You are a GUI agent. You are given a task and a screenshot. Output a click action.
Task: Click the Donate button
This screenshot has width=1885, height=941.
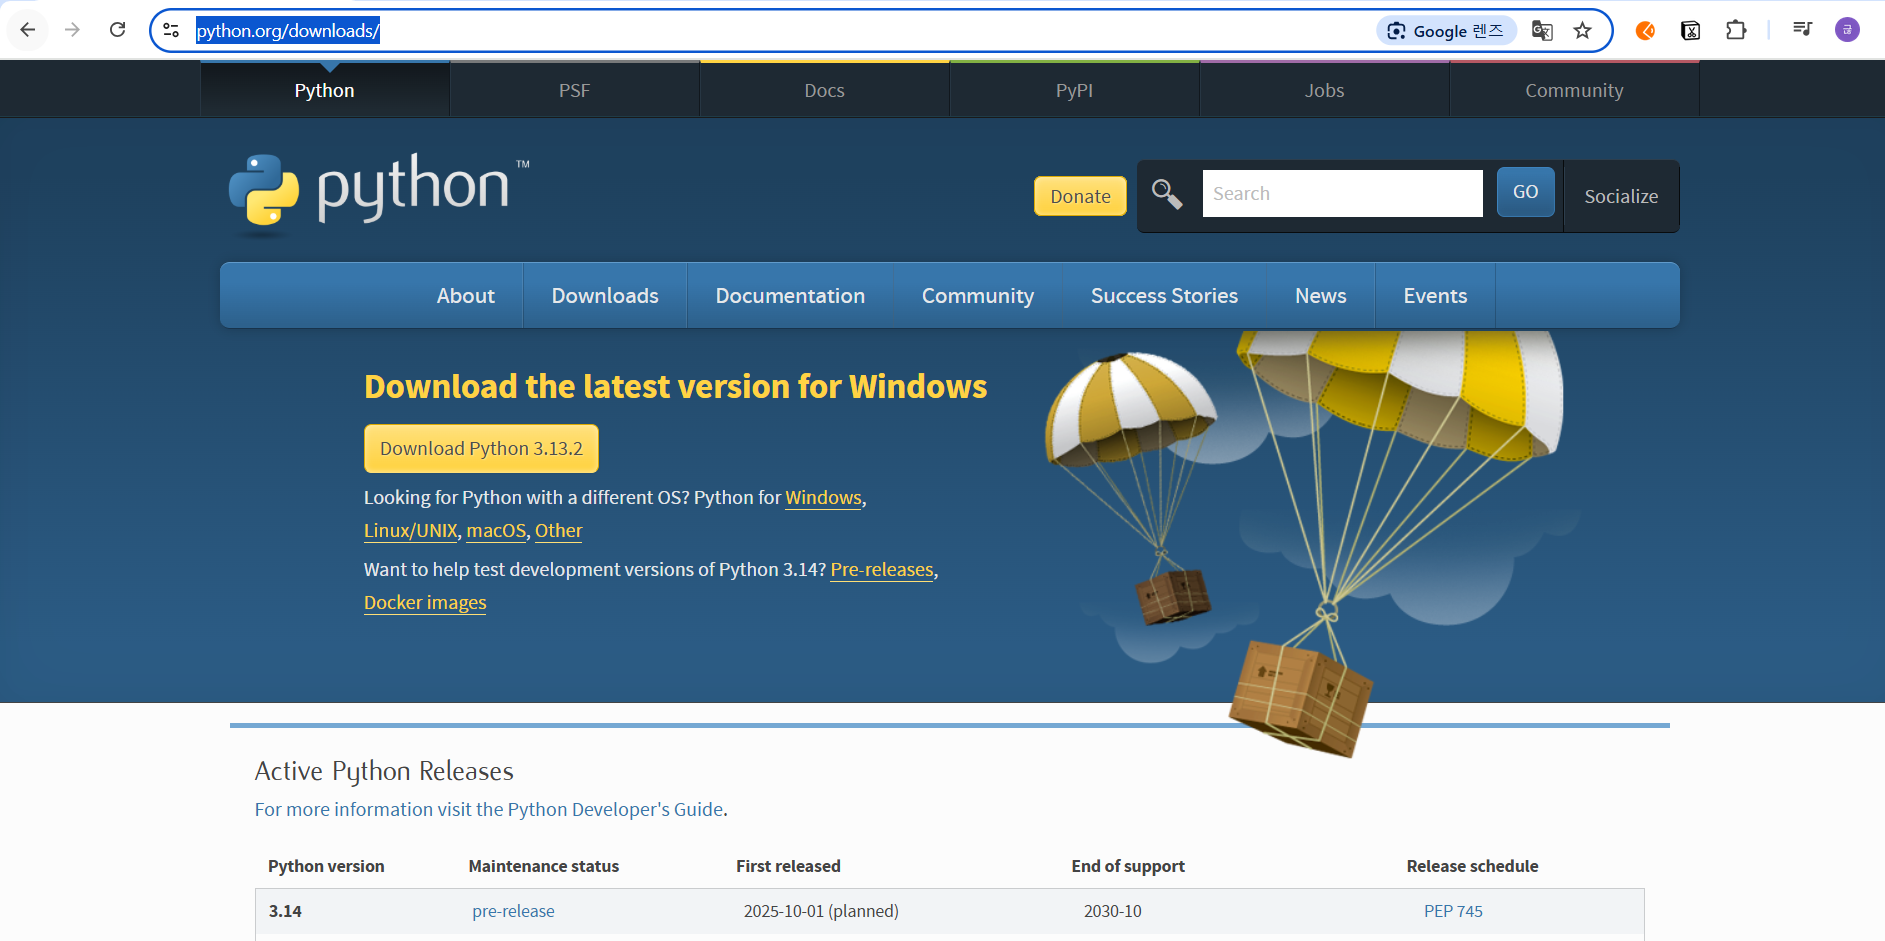click(x=1080, y=196)
